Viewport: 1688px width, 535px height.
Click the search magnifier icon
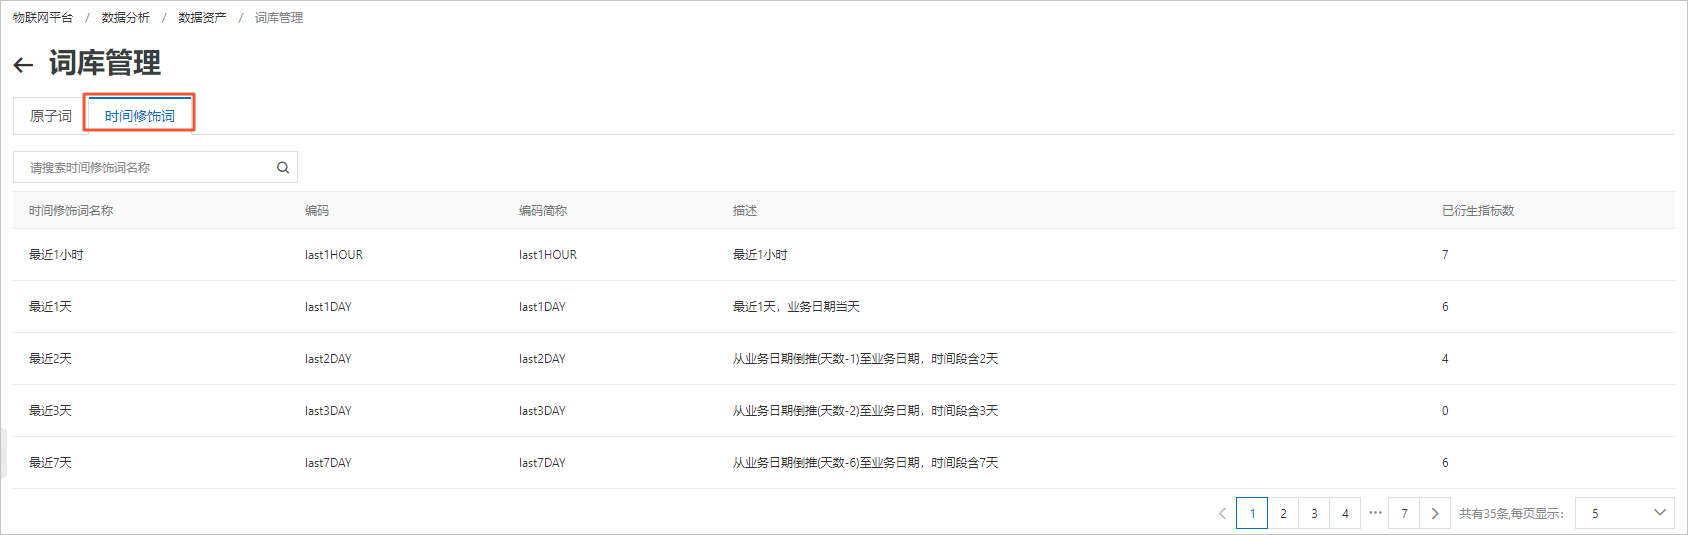[283, 168]
